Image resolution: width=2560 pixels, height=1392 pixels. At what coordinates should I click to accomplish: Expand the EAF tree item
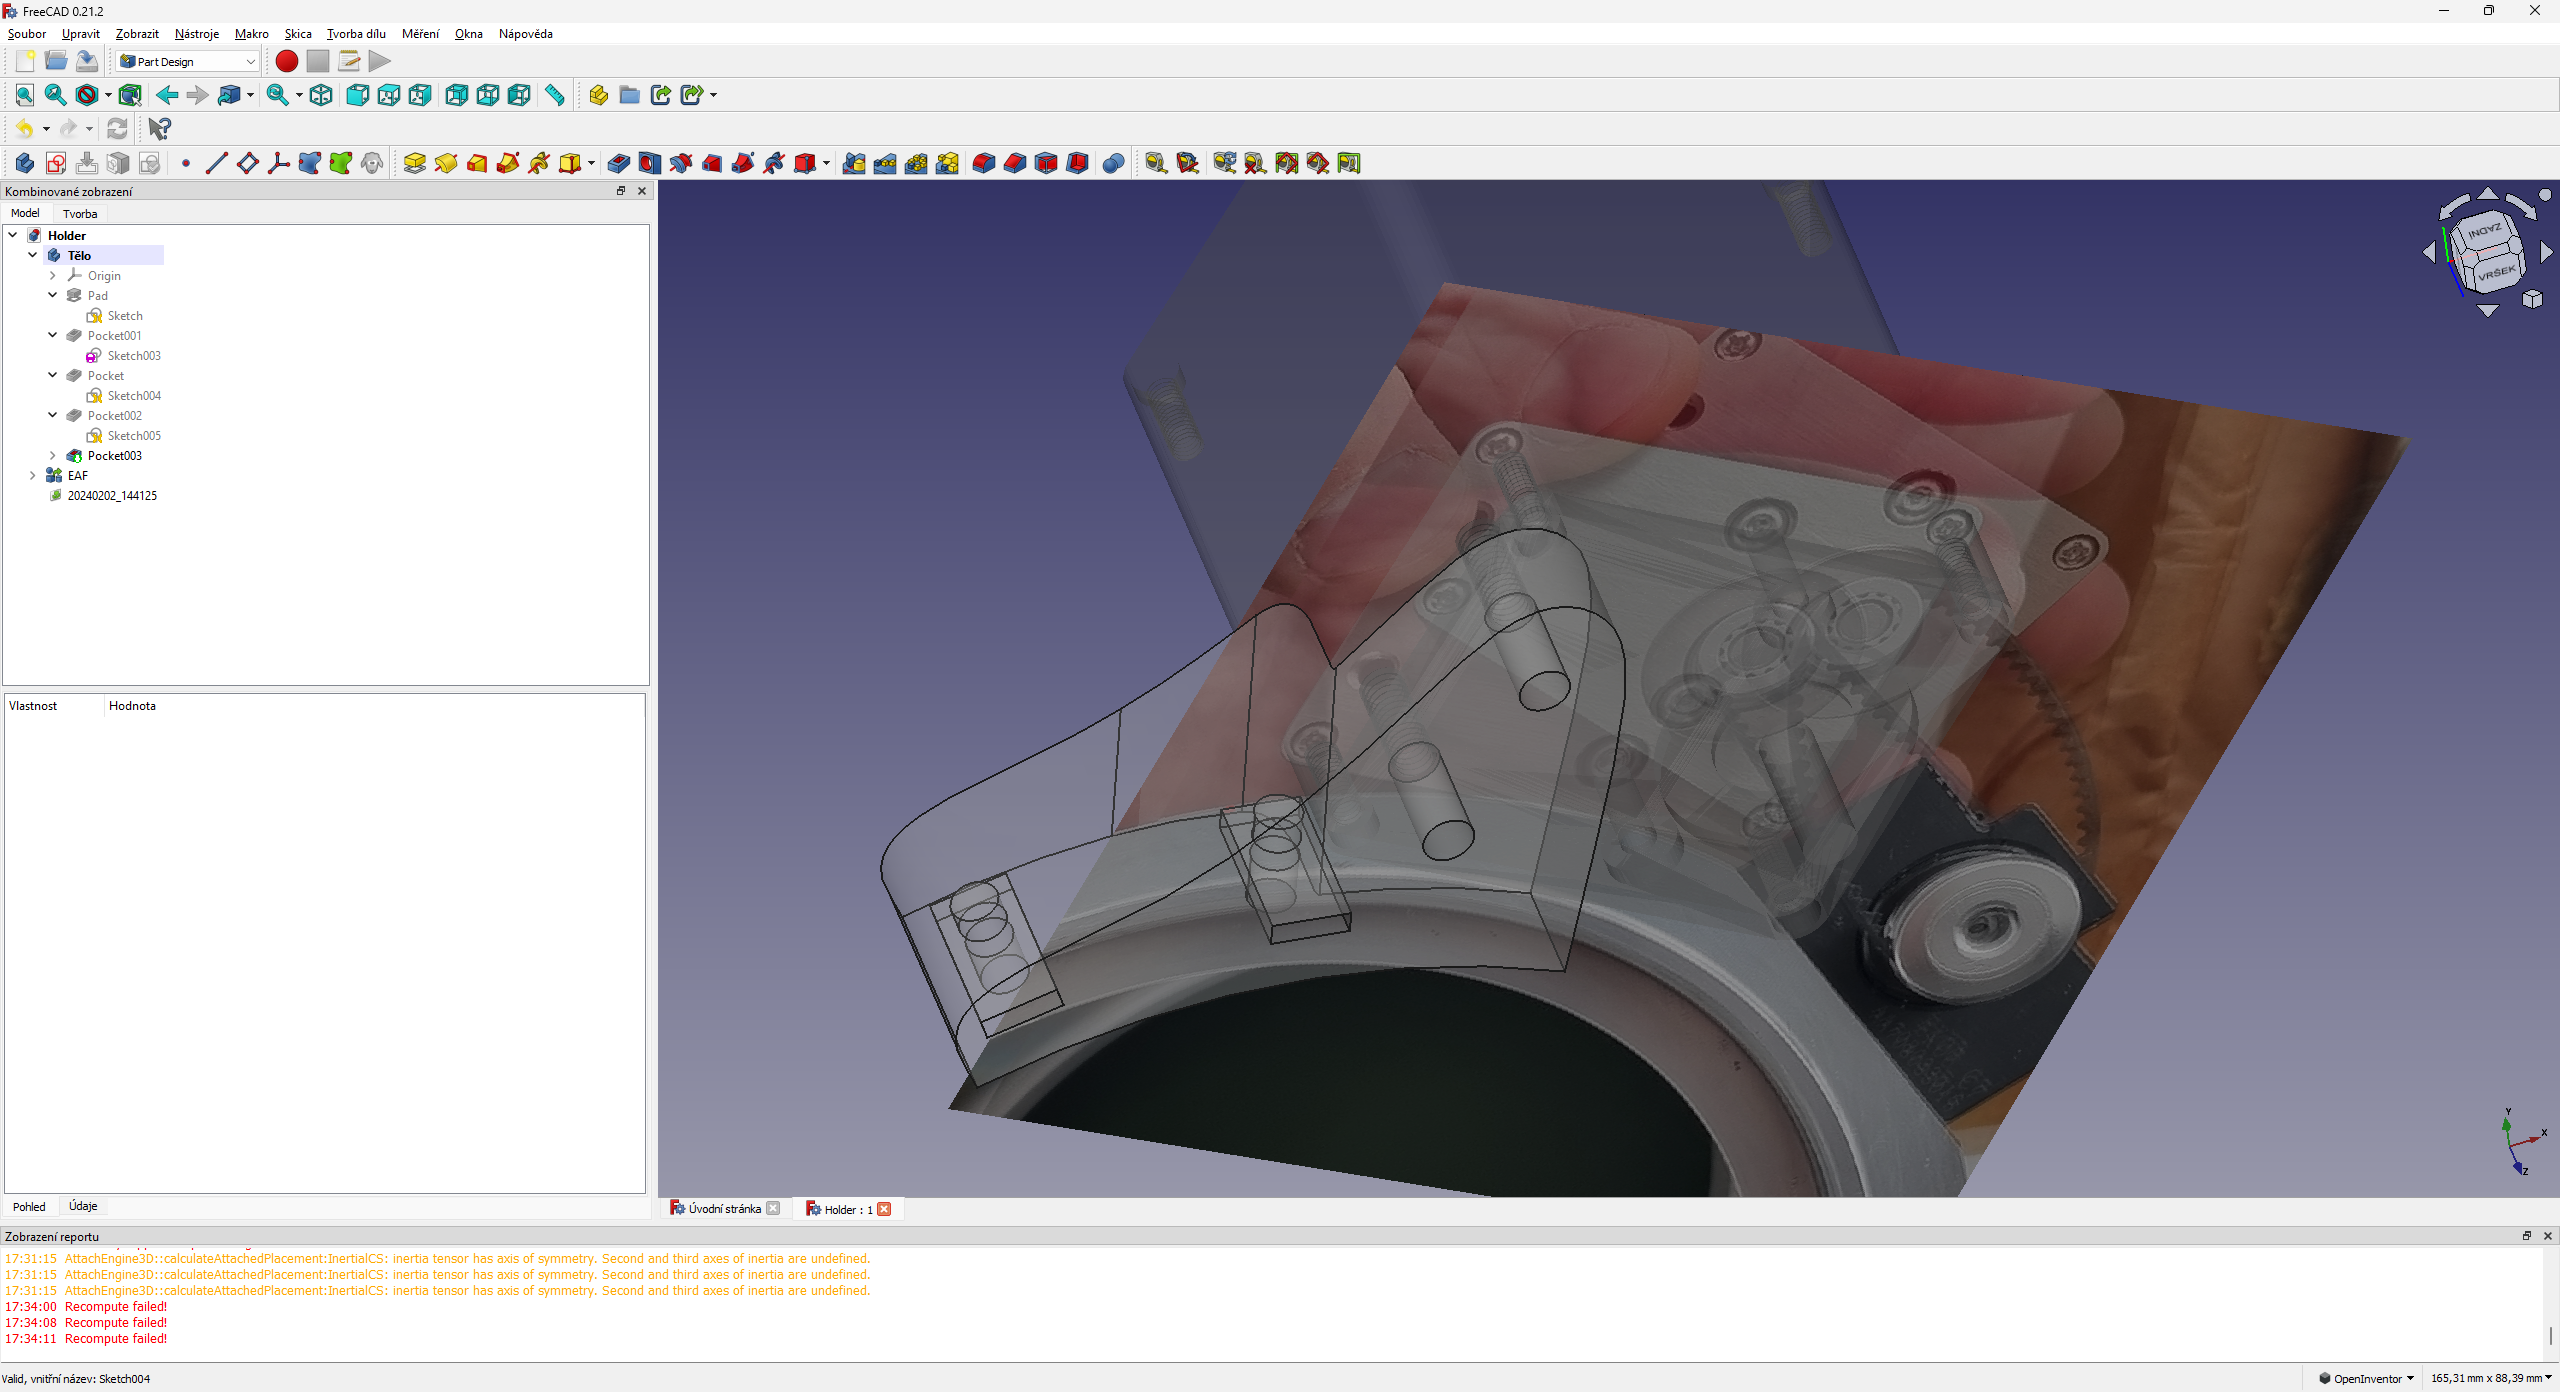(x=33, y=475)
